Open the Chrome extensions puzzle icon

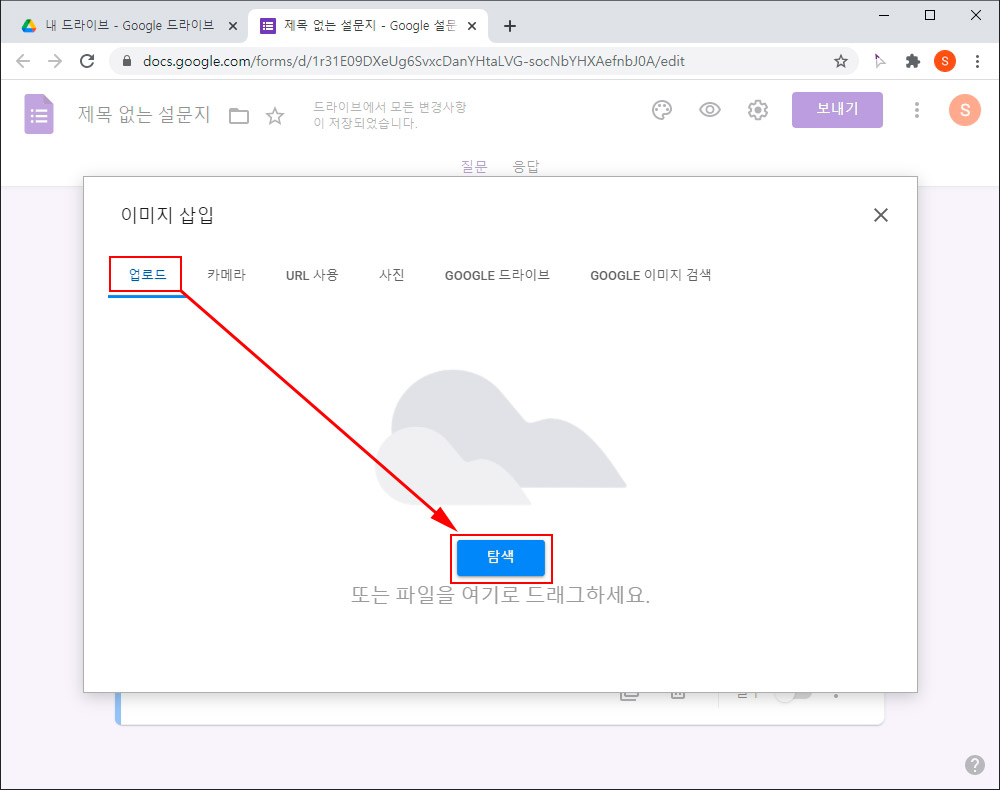point(913,61)
